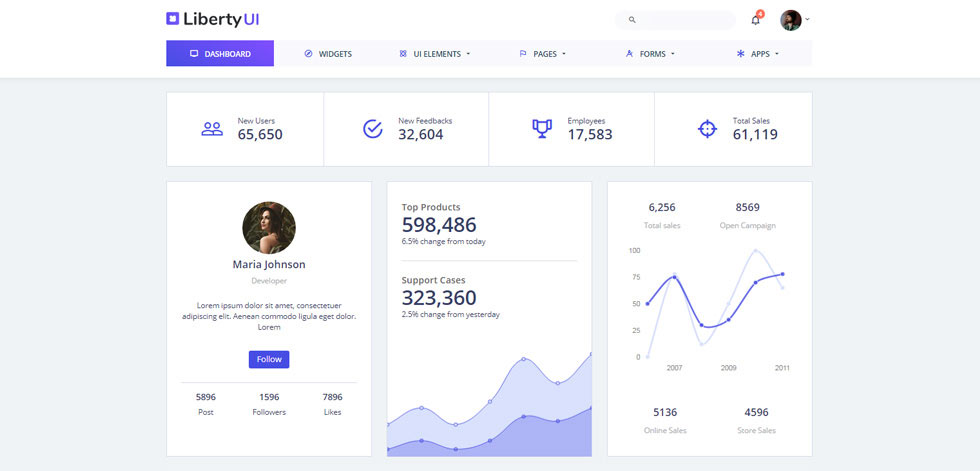The height and width of the screenshot is (471, 980).
Task: Click the Total Sales target icon
Action: click(x=707, y=129)
